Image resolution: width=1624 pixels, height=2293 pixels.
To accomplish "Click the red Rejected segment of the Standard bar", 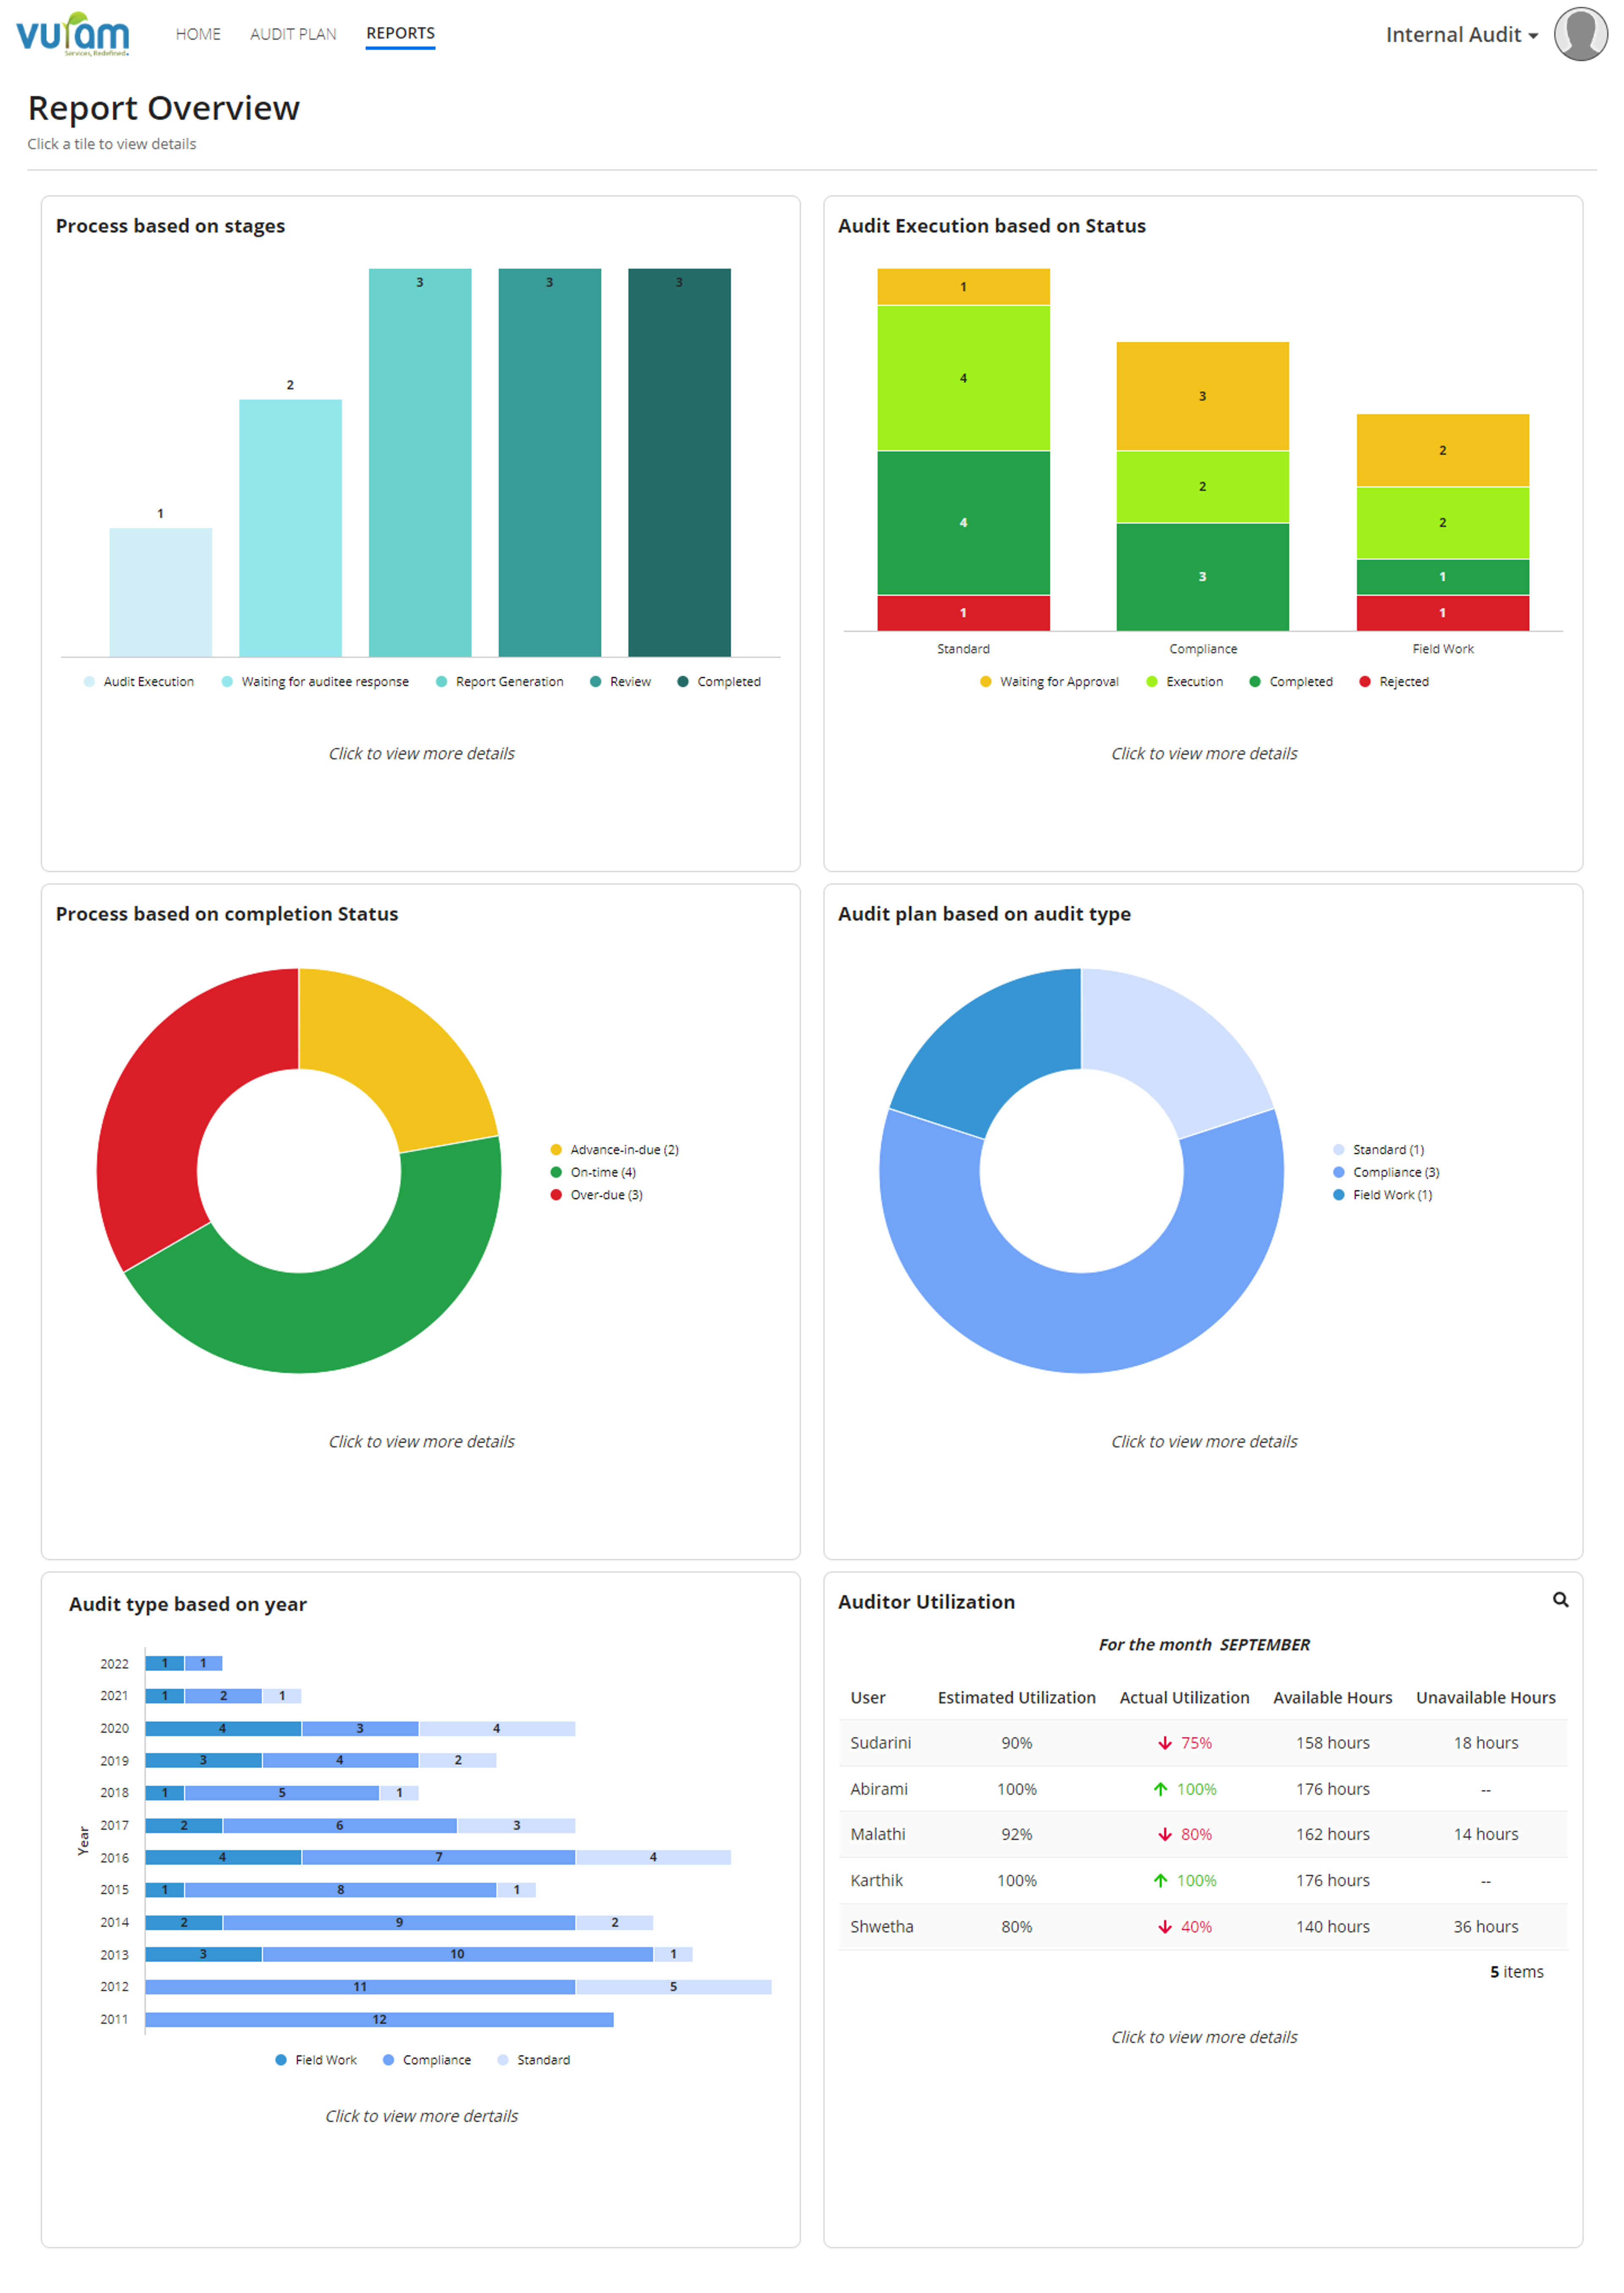I will [x=963, y=613].
